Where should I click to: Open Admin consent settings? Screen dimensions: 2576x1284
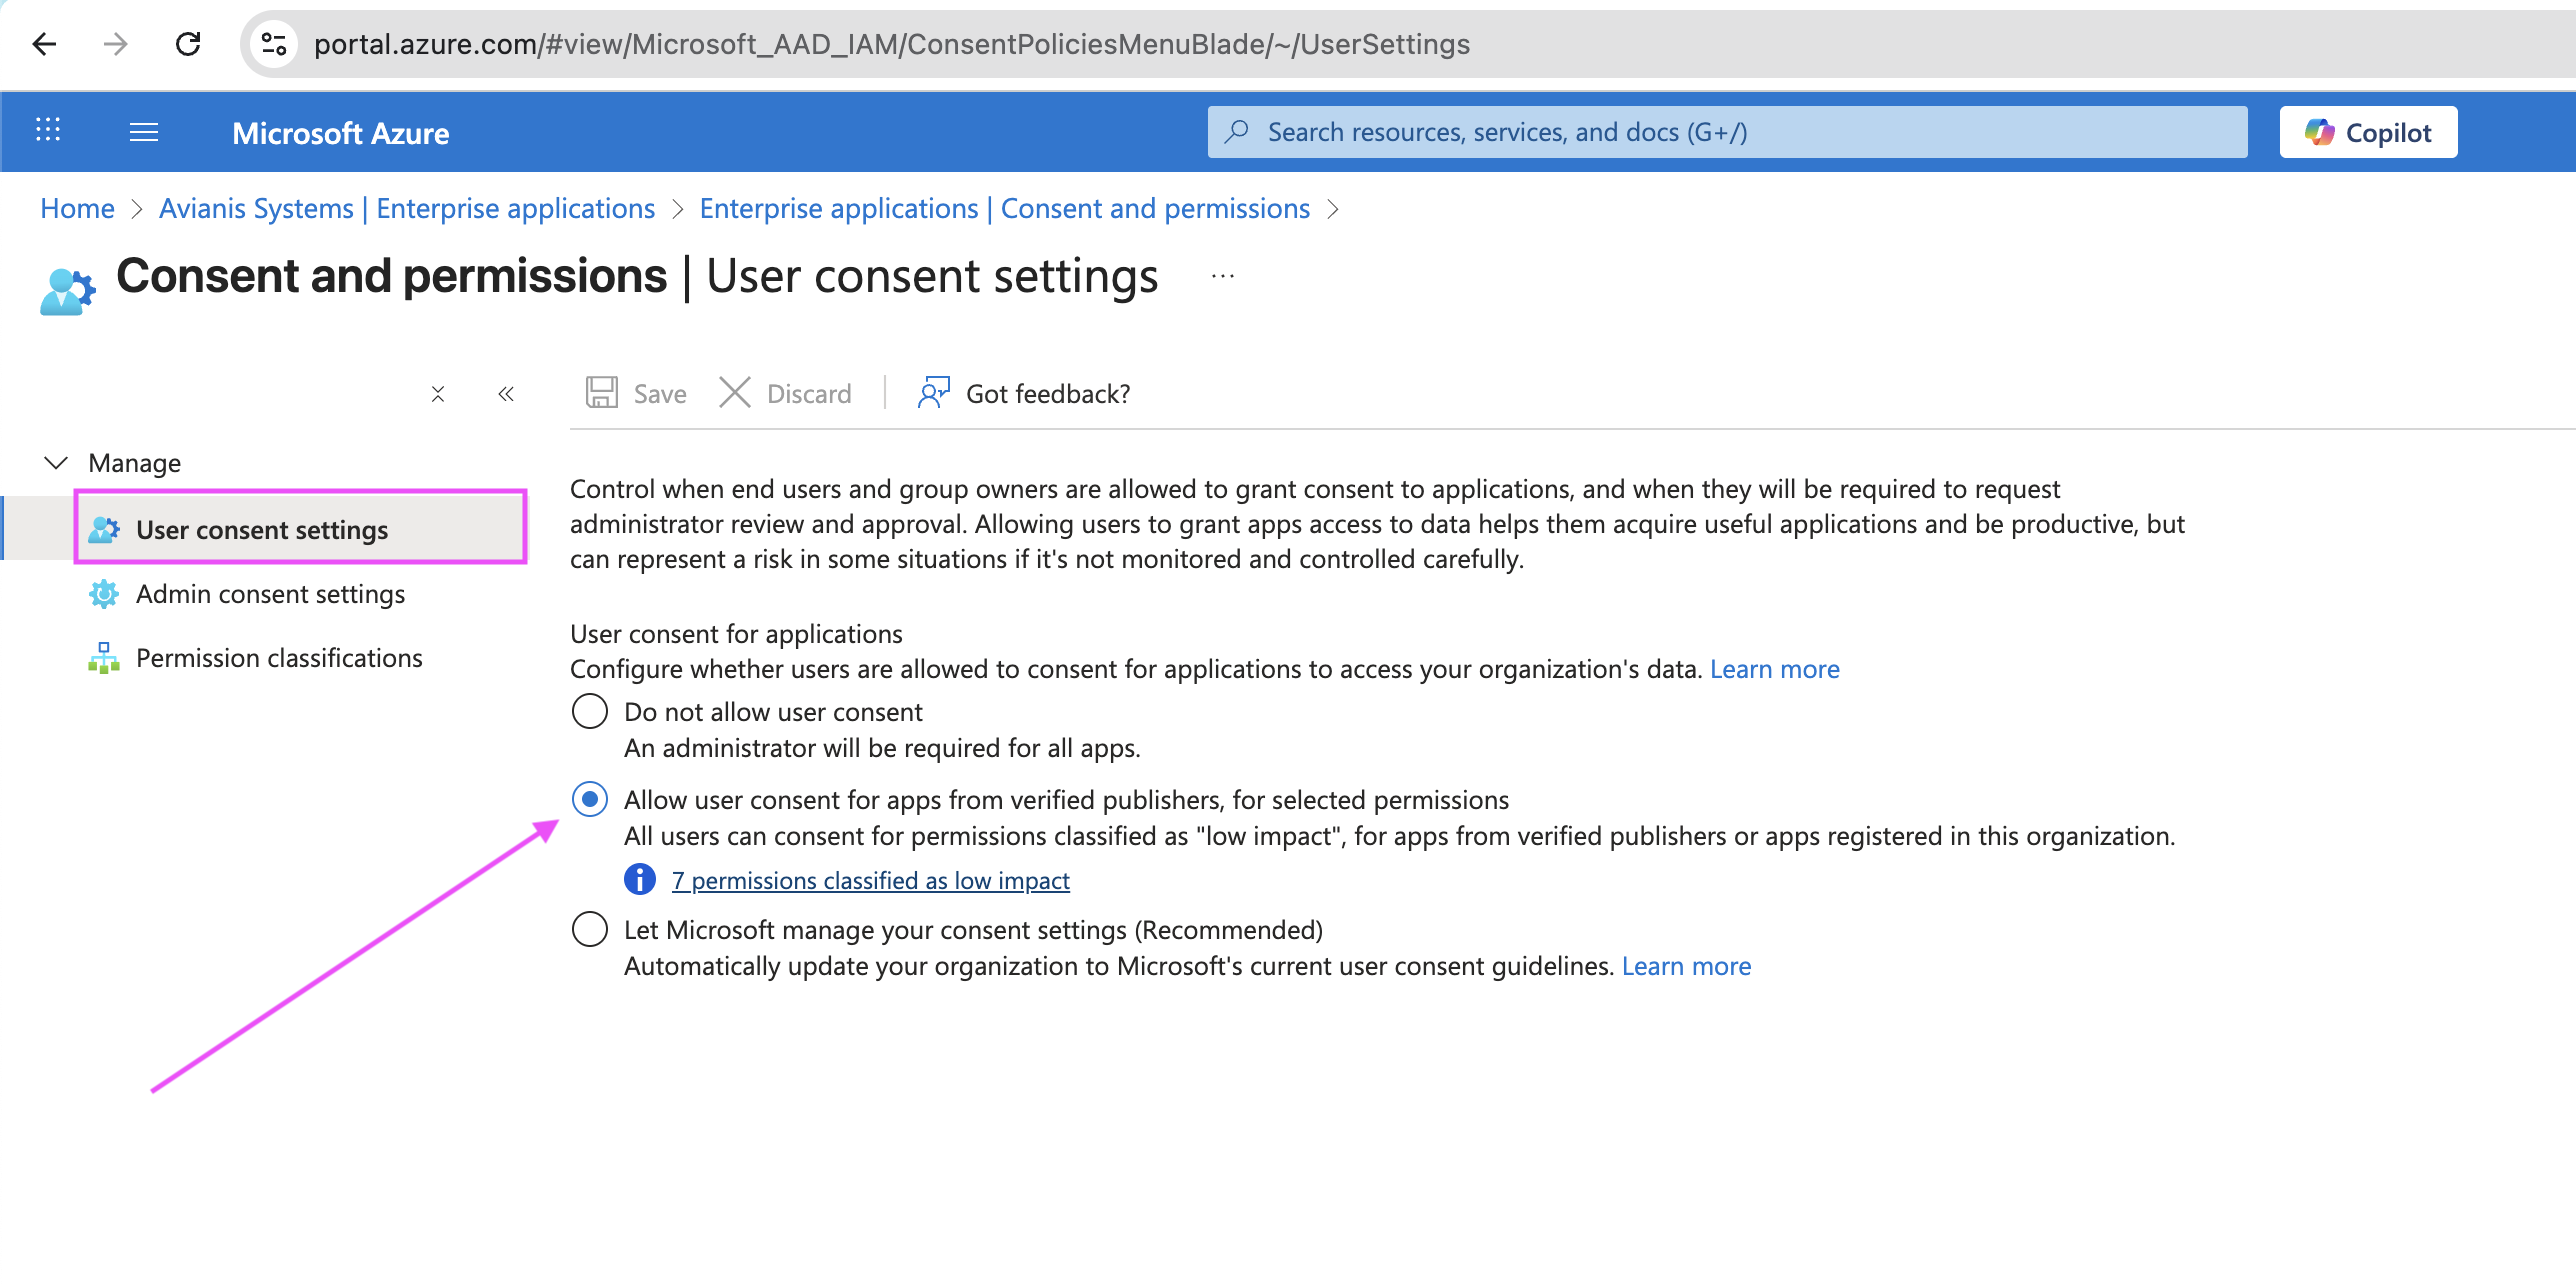(271, 594)
